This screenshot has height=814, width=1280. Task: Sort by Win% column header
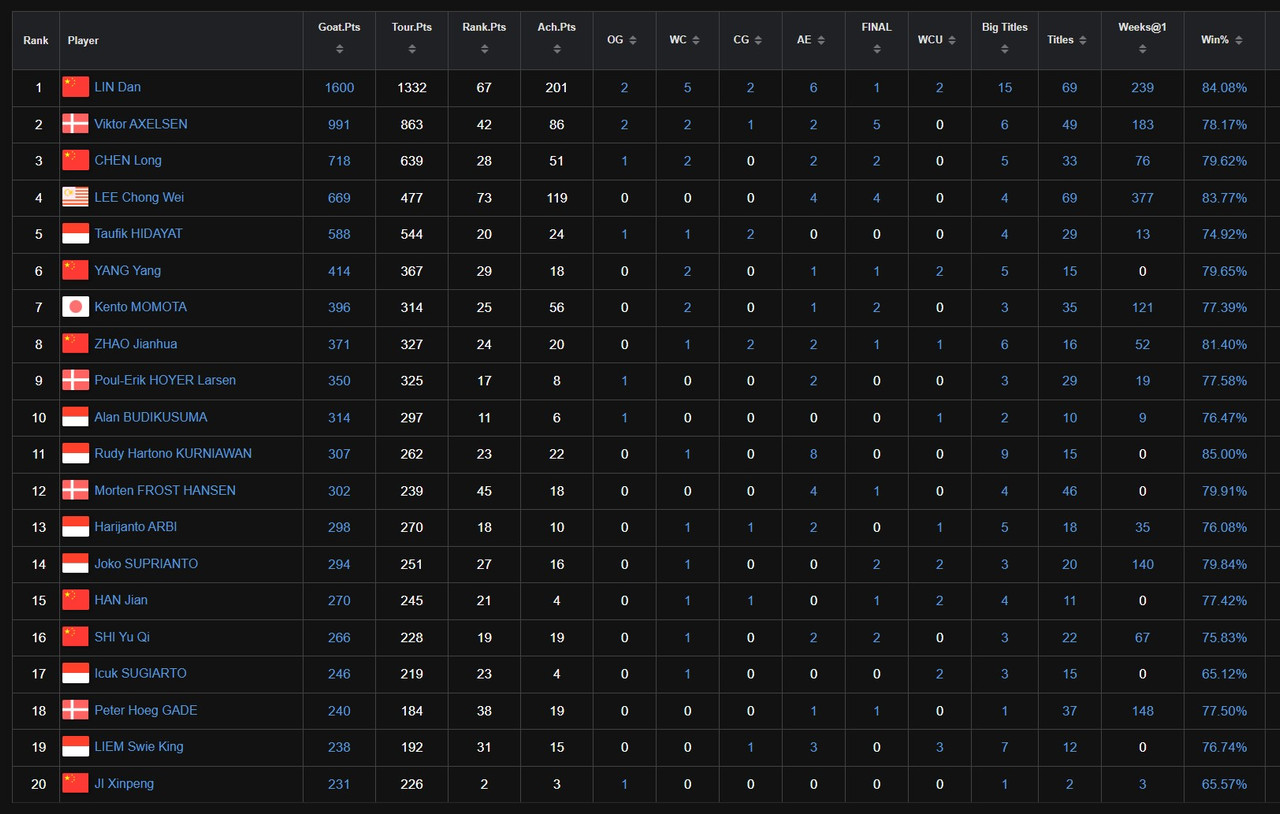1224,40
